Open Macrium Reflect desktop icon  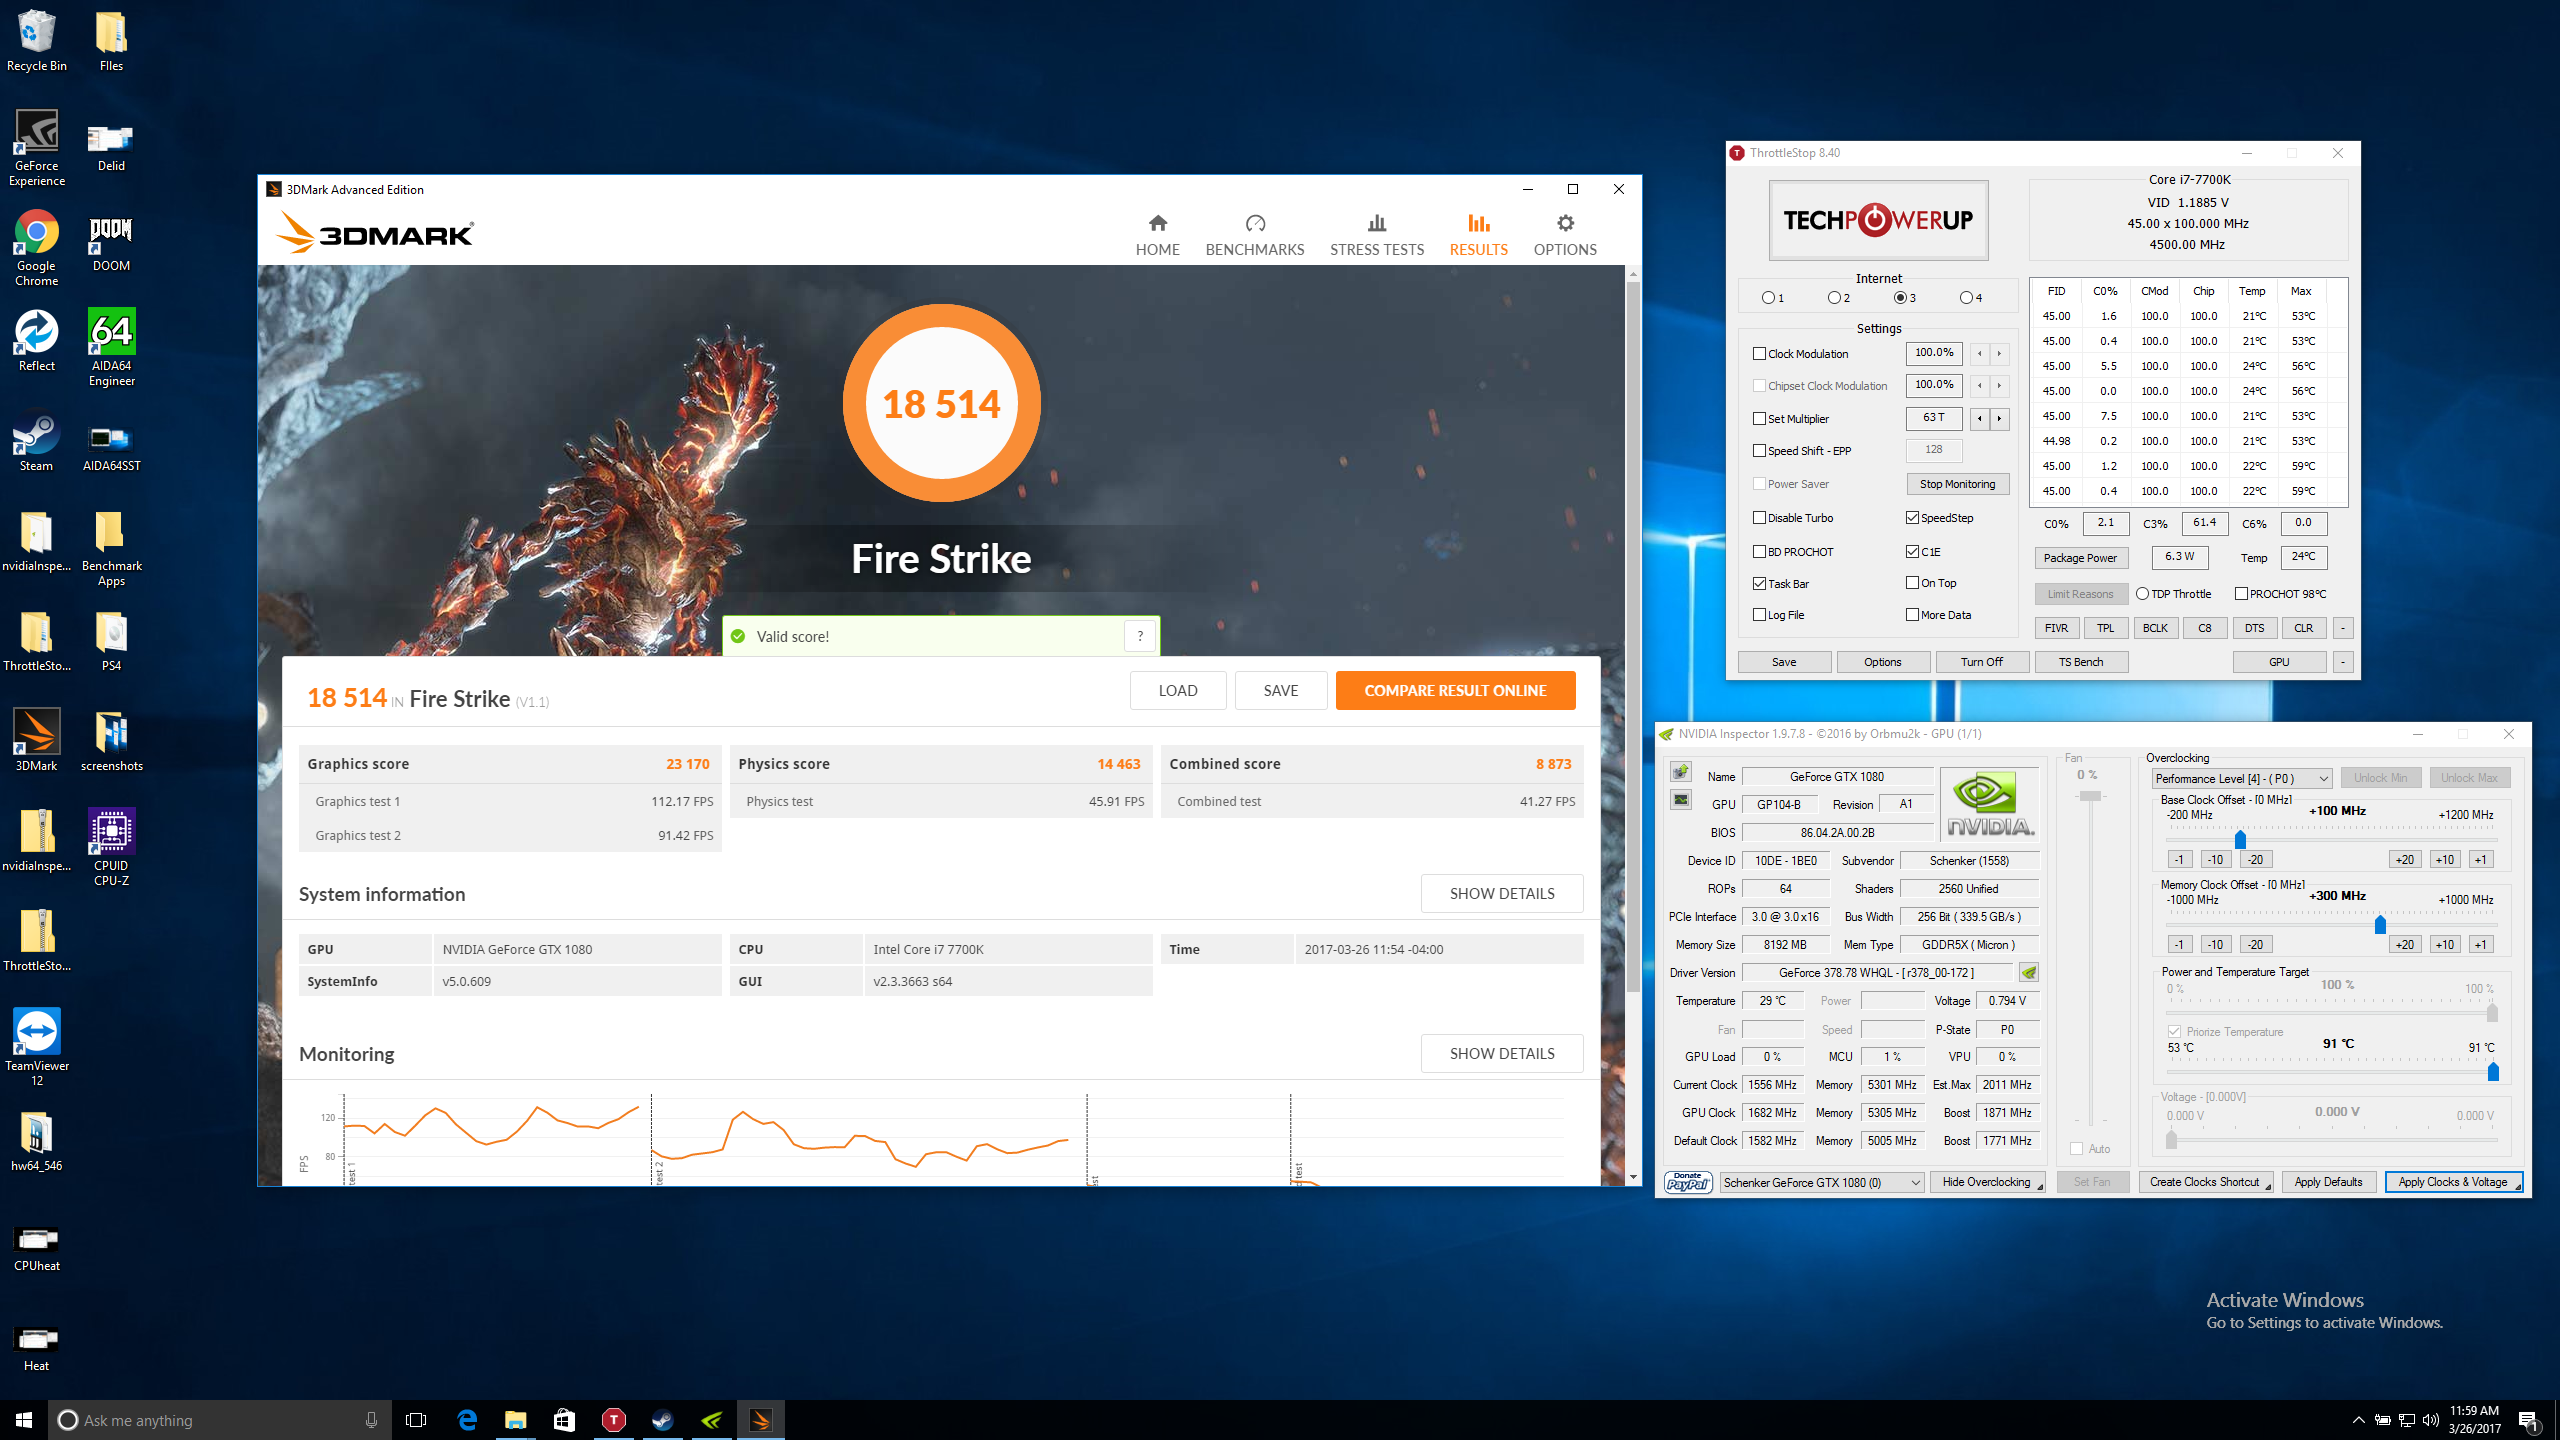point(37,341)
